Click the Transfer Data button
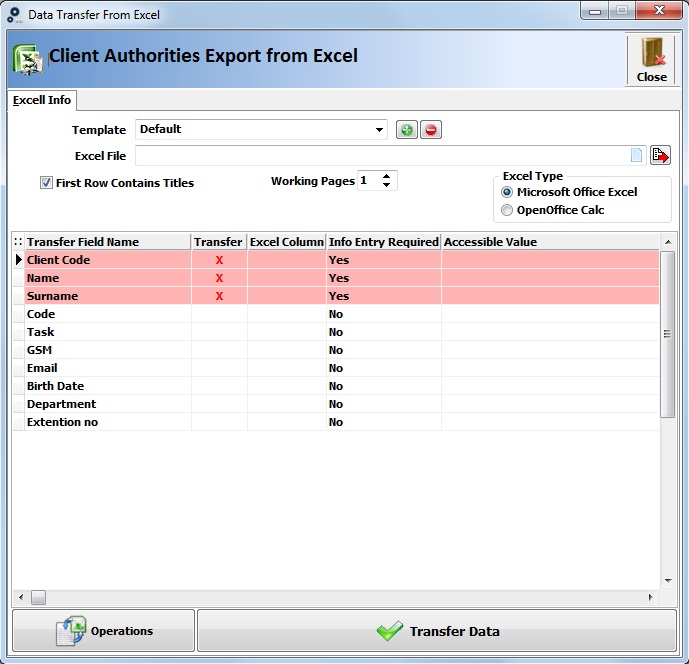The image size is (689, 664). [437, 631]
